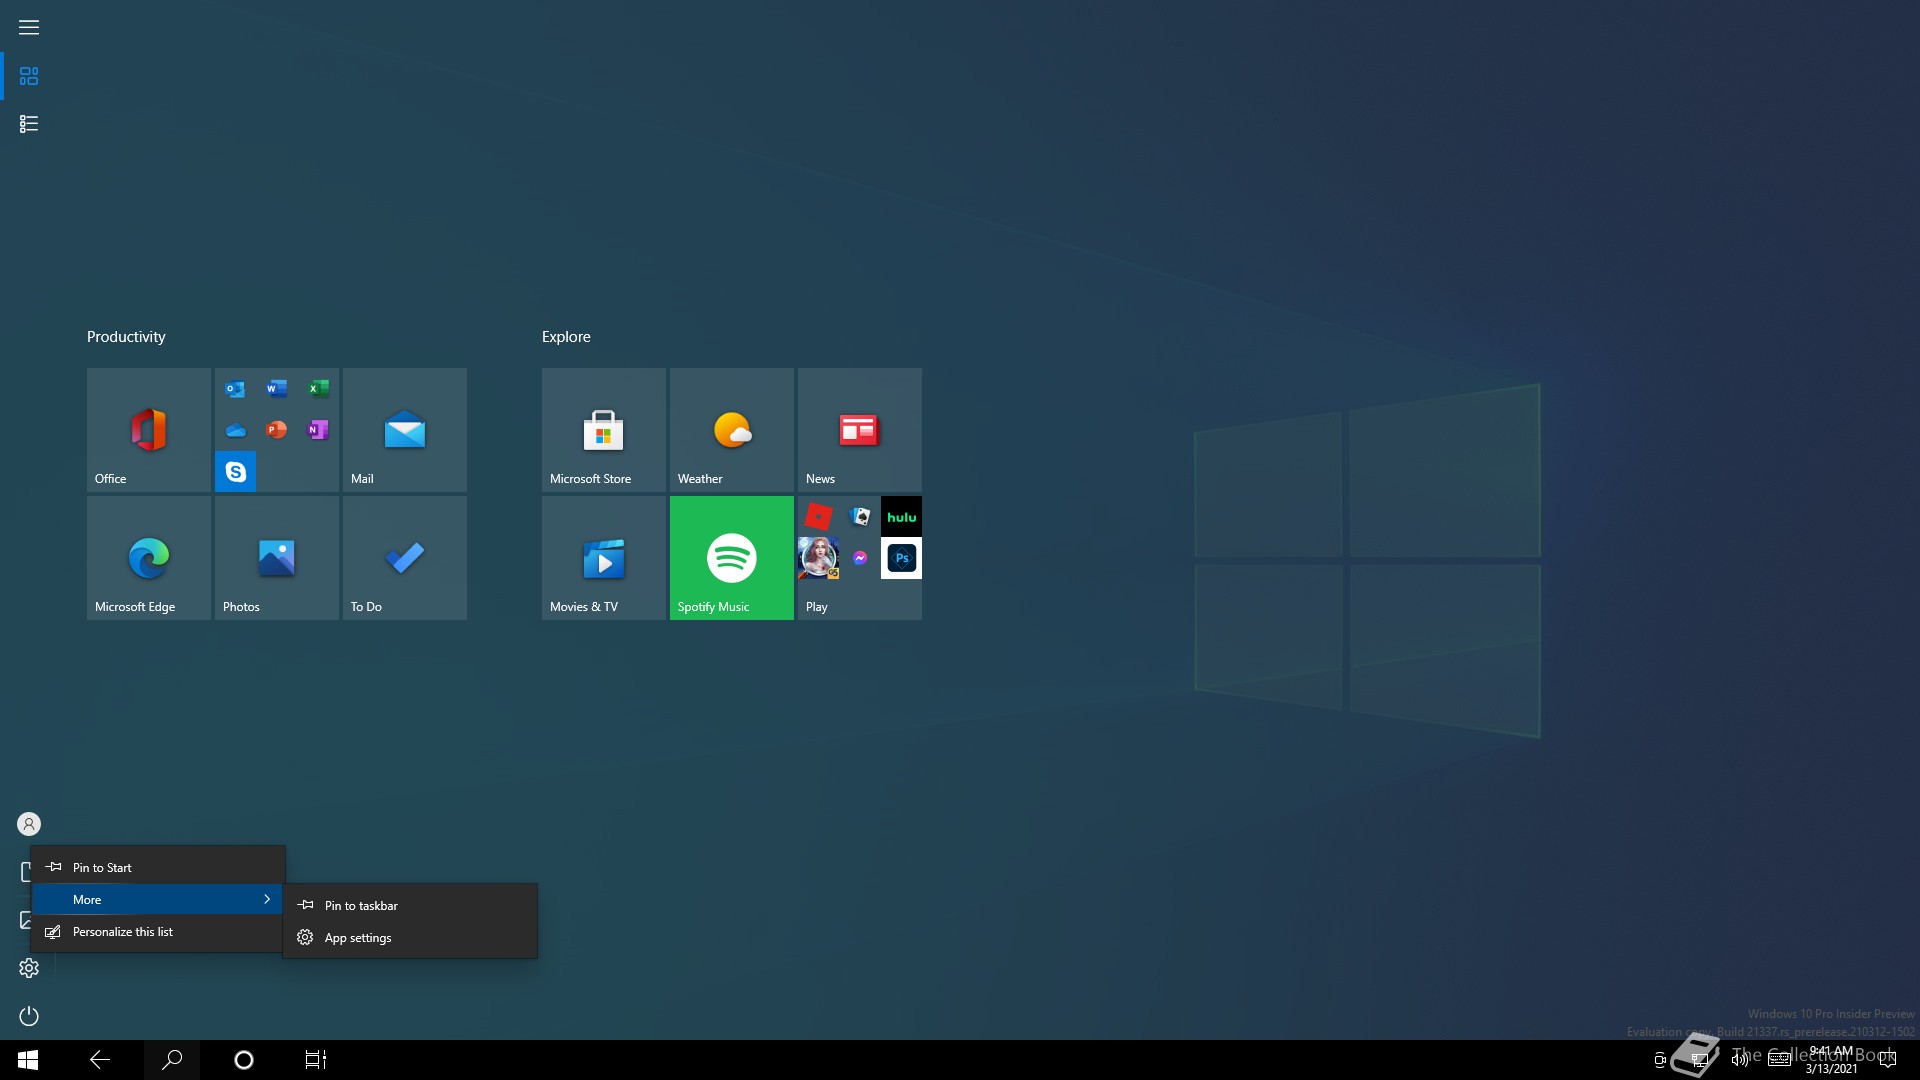Open the Photos tile
This screenshot has height=1080, width=1920.
click(x=276, y=557)
